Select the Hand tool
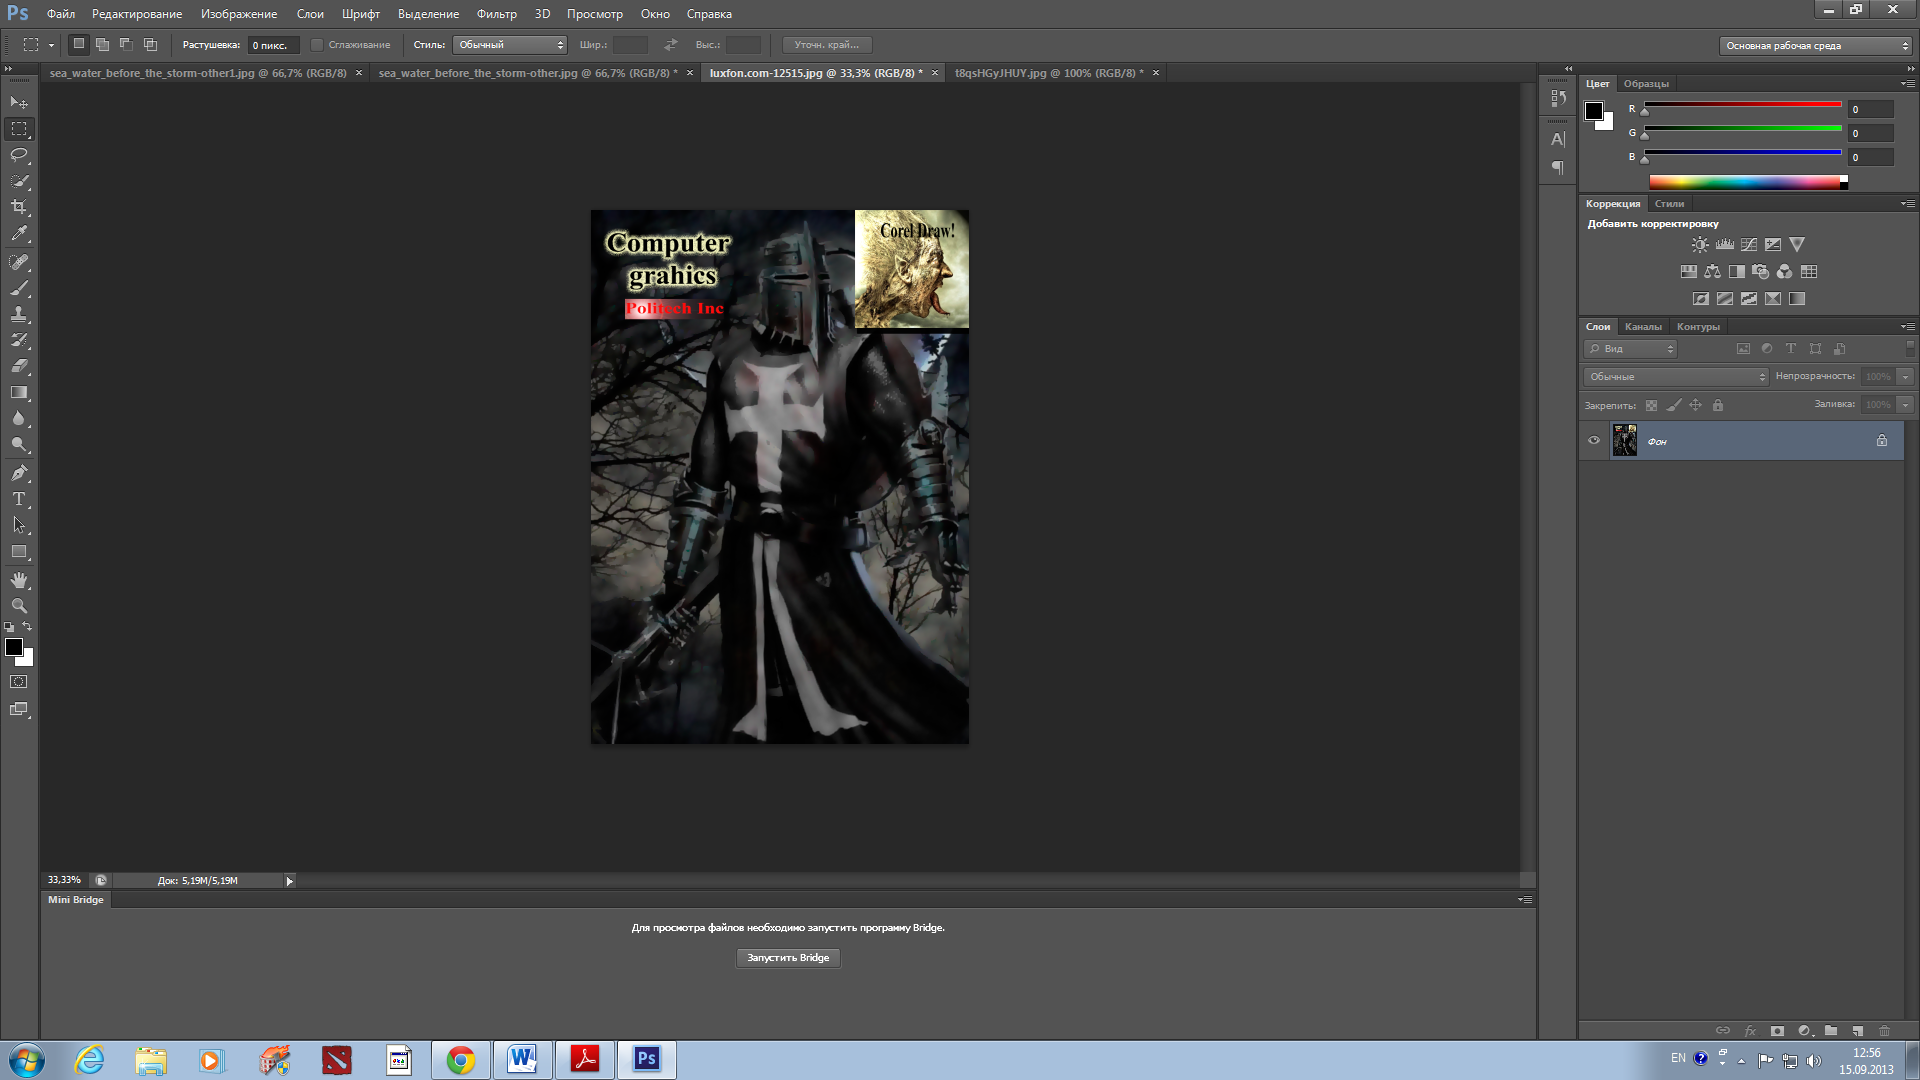Viewport: 1920px width, 1080px height. click(19, 580)
